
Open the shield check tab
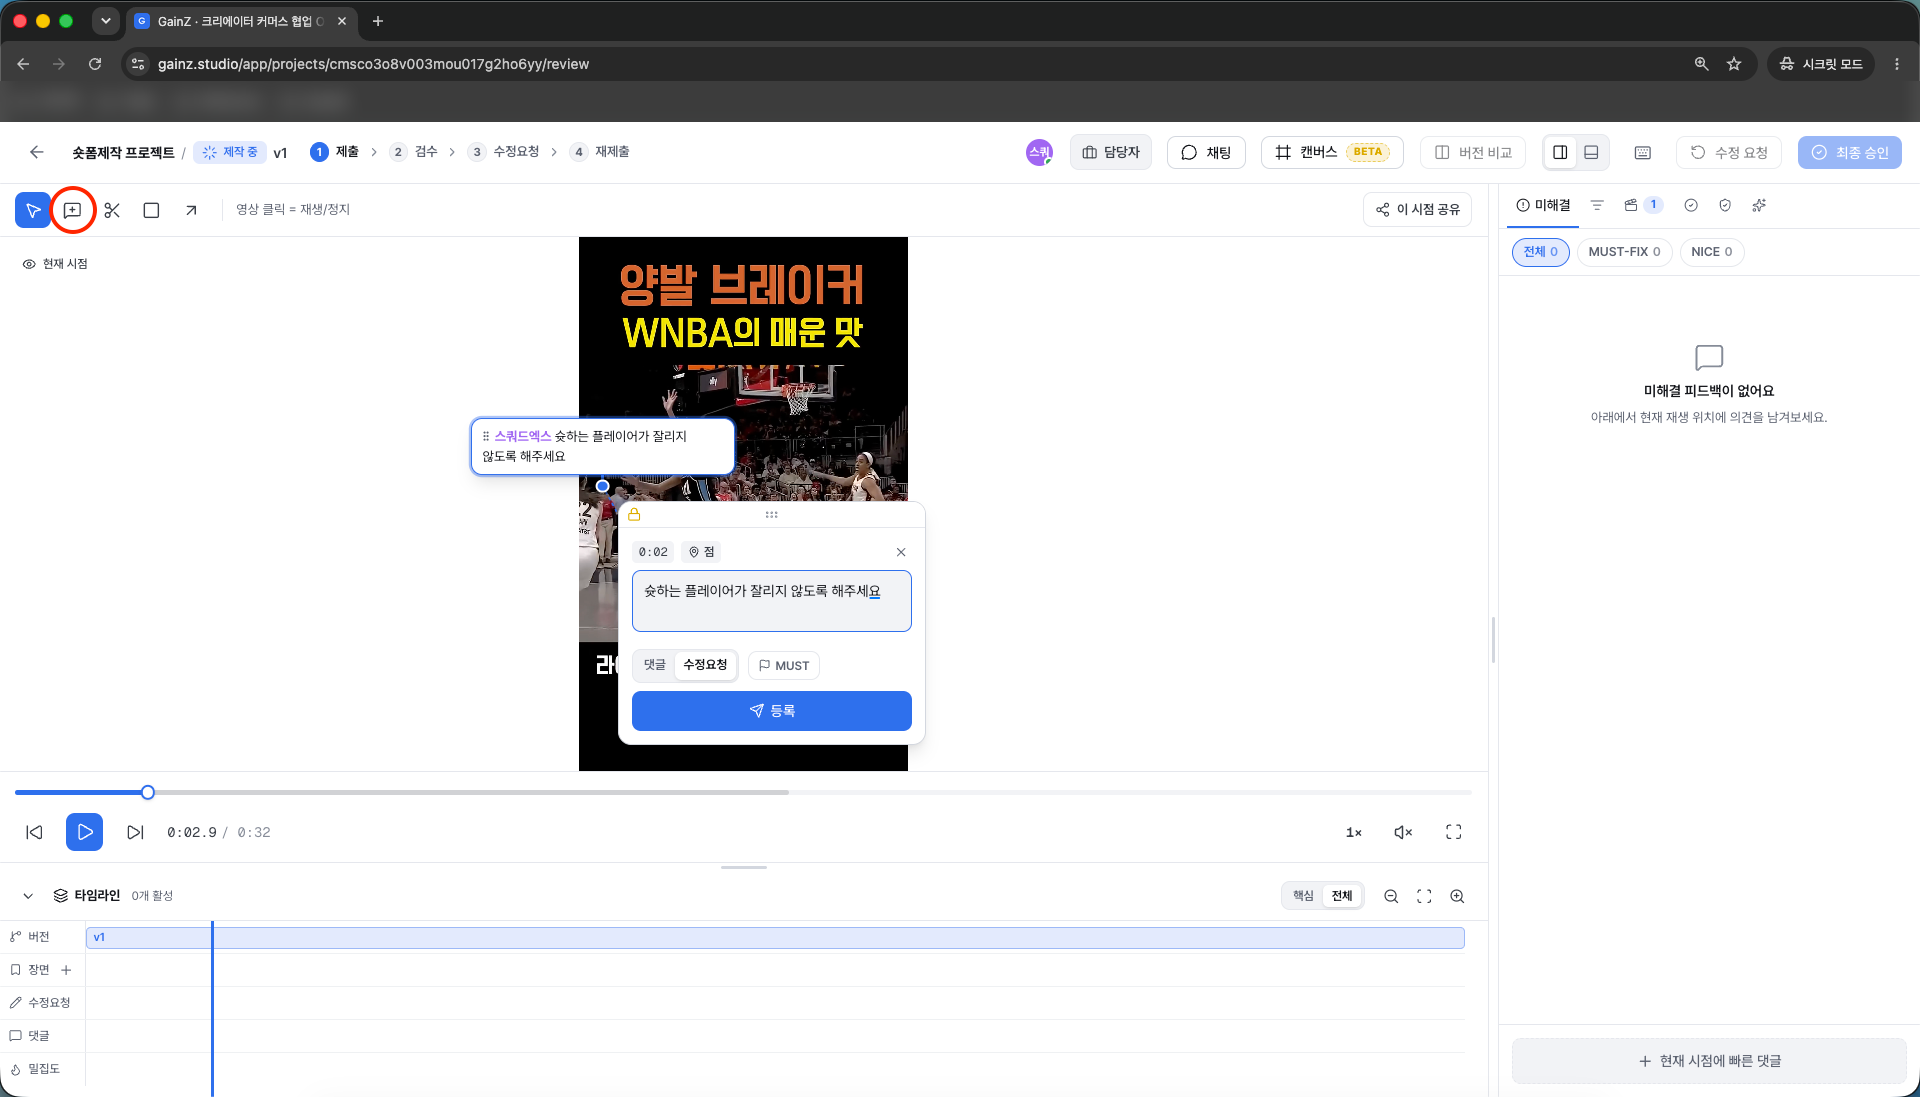coord(1725,205)
